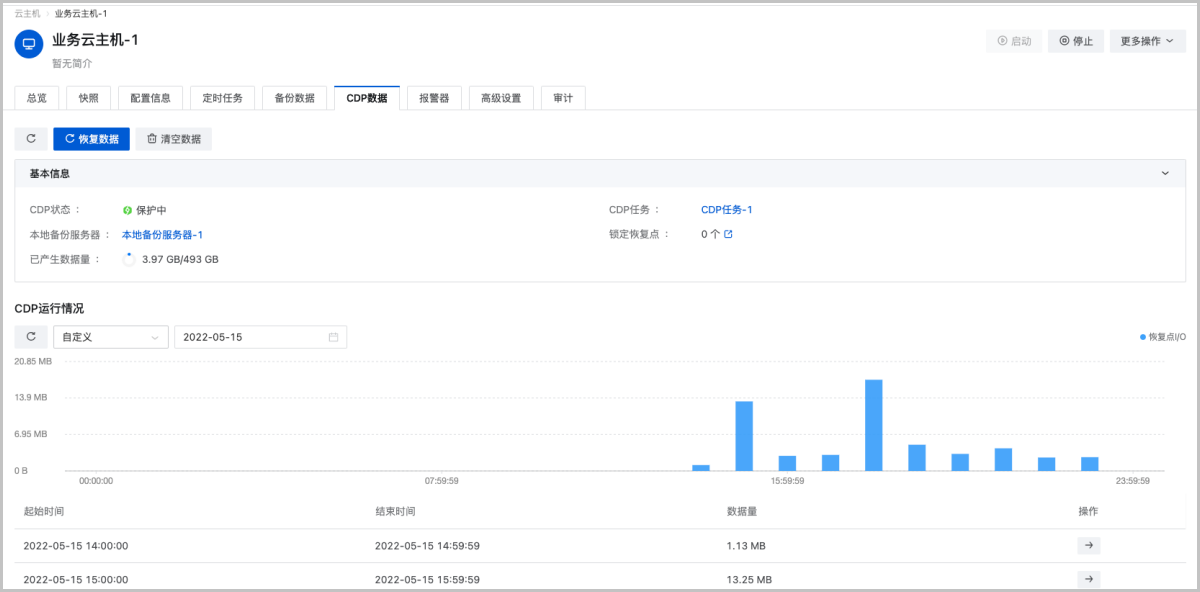Click the 已产生数据量 progress circle
1200x592 pixels.
(x=127, y=256)
